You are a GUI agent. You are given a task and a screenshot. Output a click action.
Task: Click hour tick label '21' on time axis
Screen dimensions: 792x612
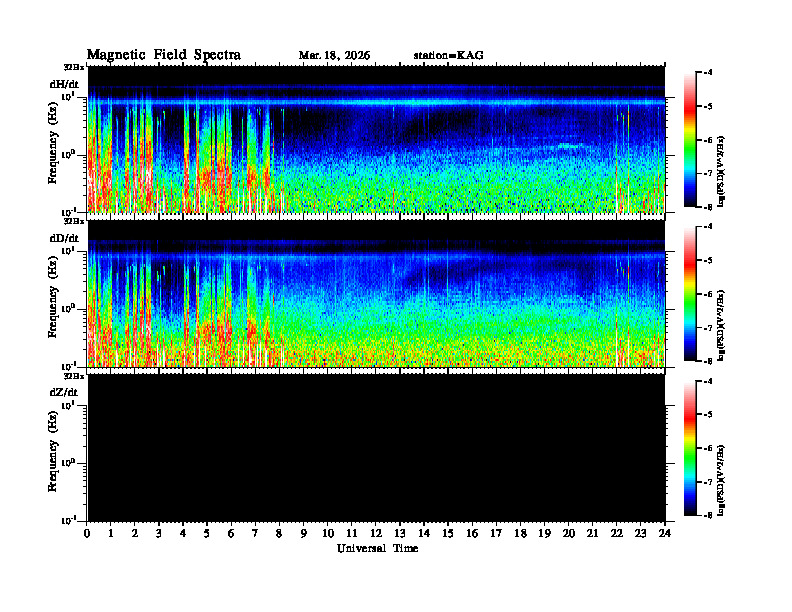[592, 534]
